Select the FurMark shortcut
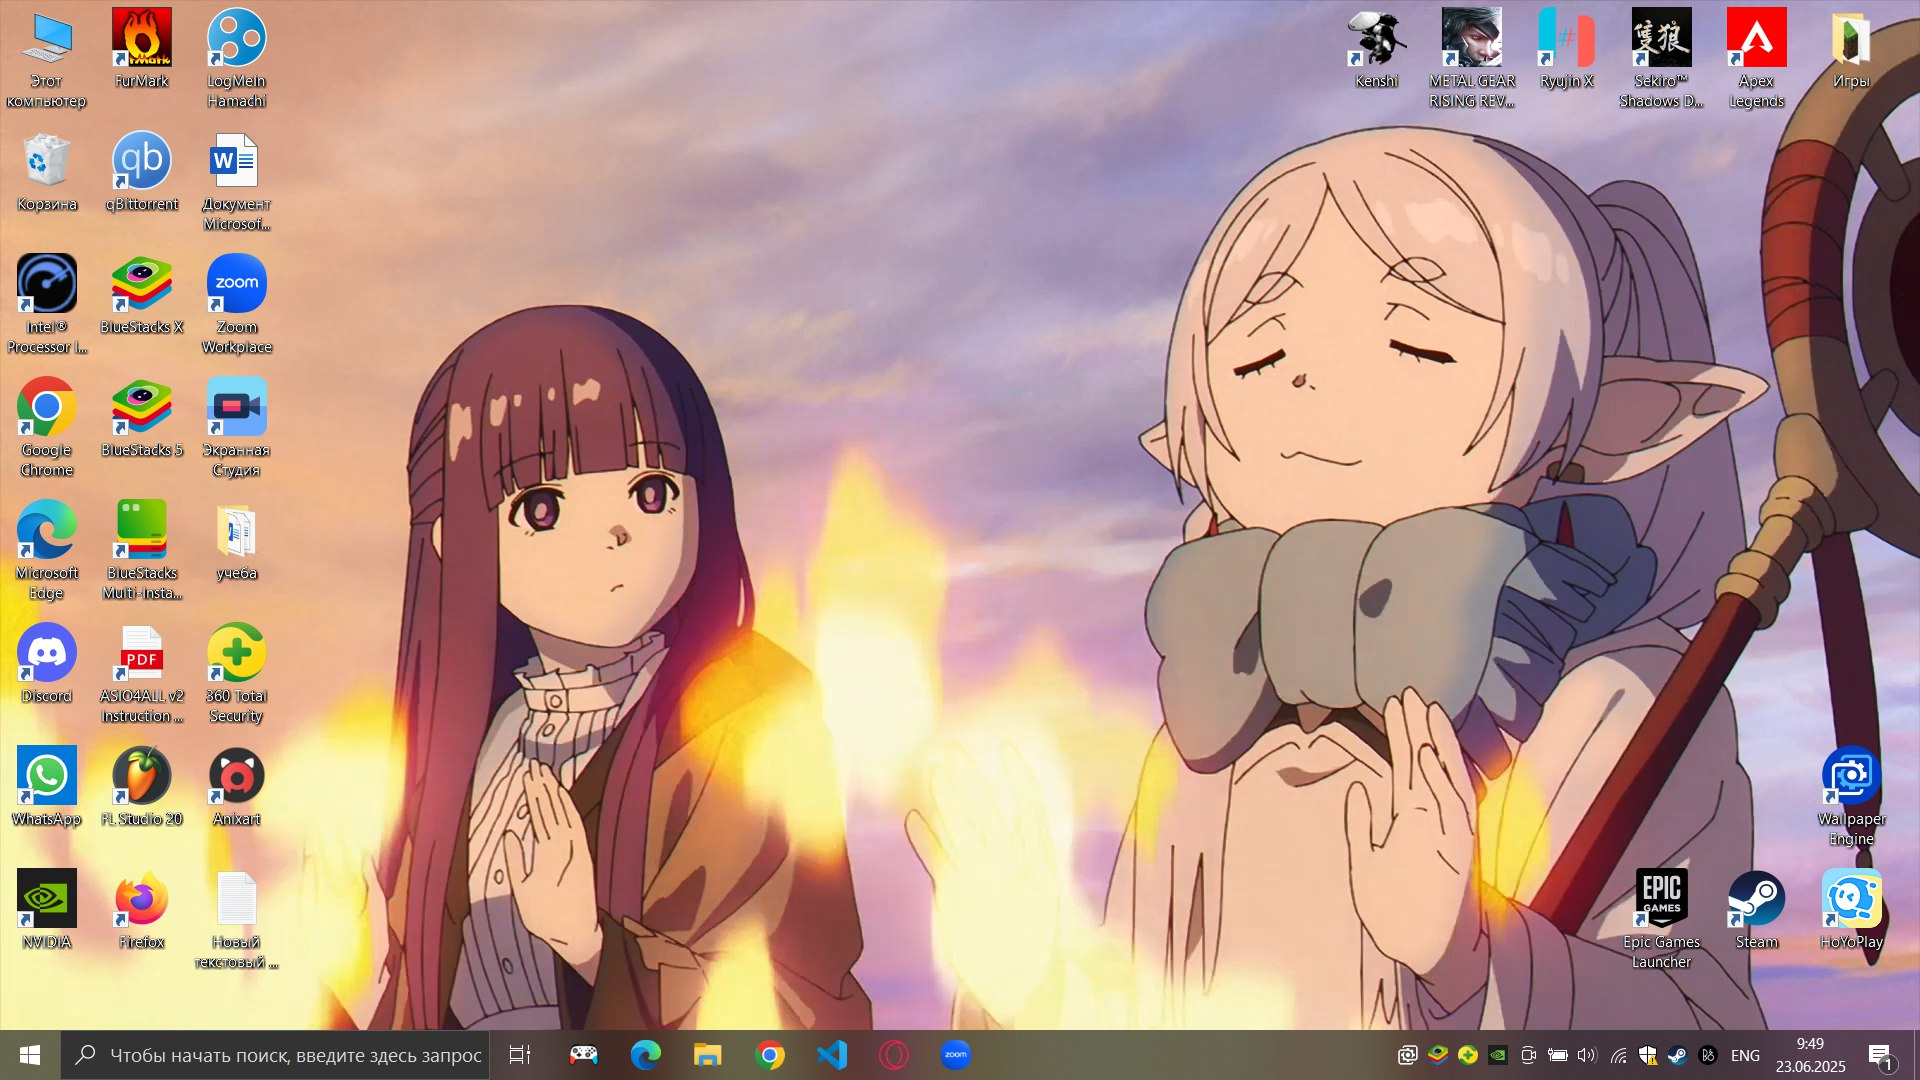The height and width of the screenshot is (1080, 1920). (141, 49)
